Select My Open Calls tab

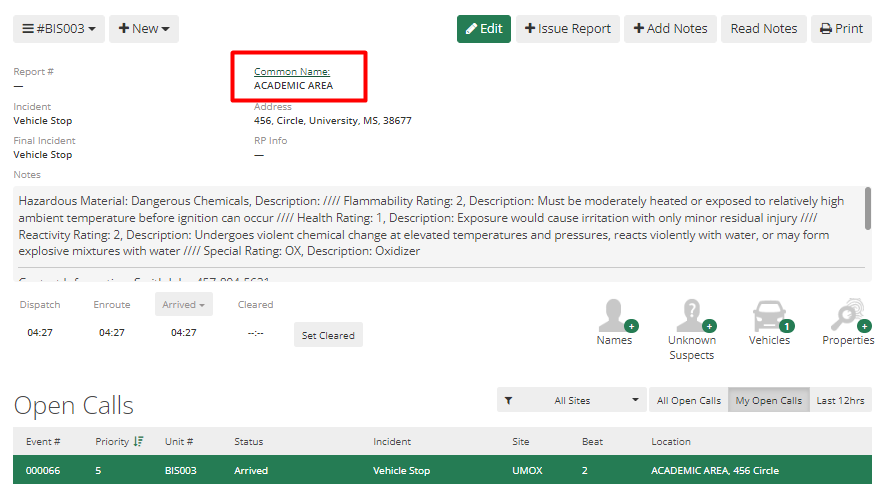769,400
